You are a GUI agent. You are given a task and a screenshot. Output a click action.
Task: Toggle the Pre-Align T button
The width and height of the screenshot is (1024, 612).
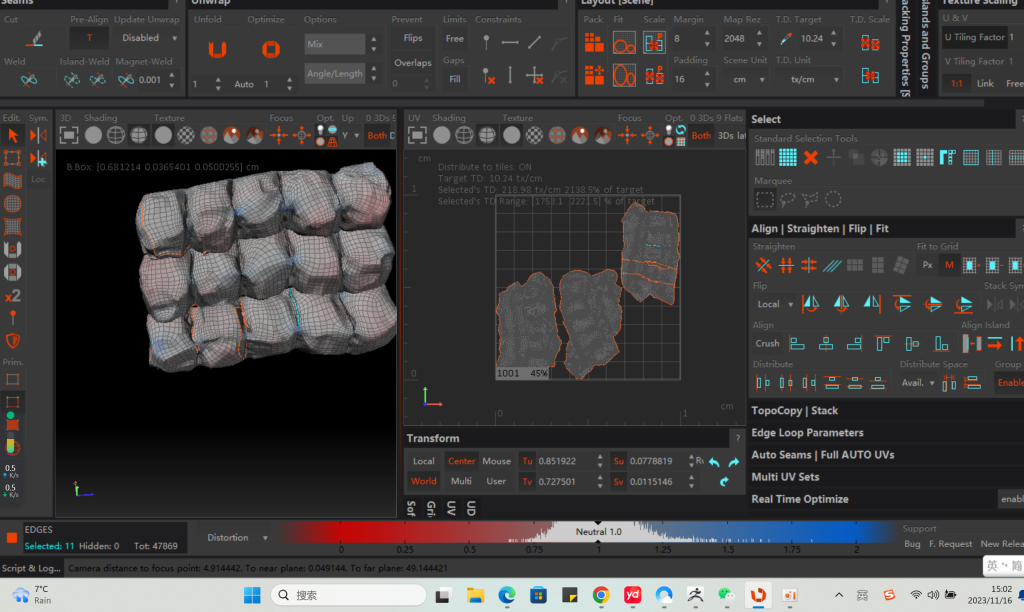coord(89,38)
